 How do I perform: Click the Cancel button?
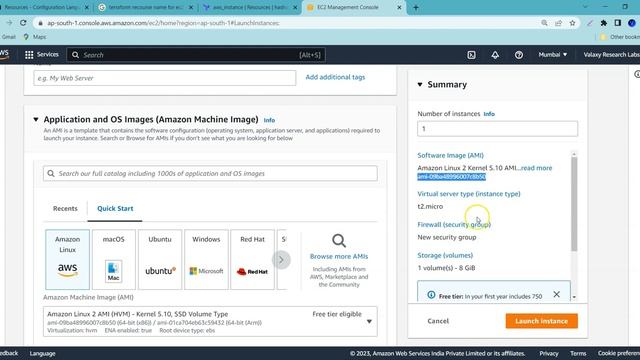(x=438, y=321)
